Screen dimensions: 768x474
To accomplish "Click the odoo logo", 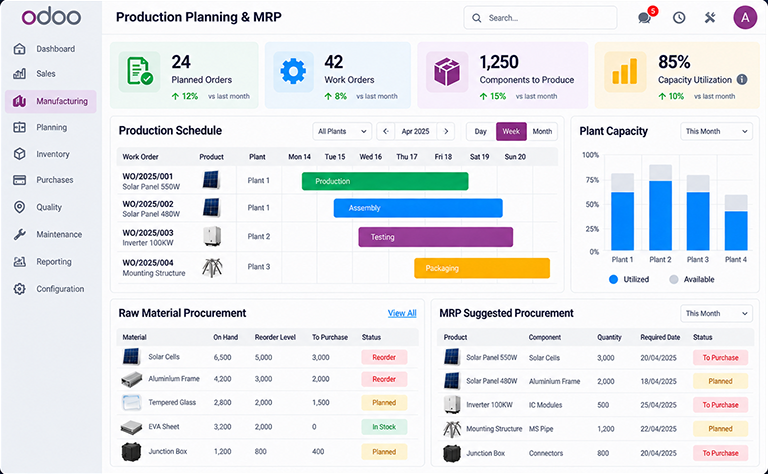I will coord(51,17).
